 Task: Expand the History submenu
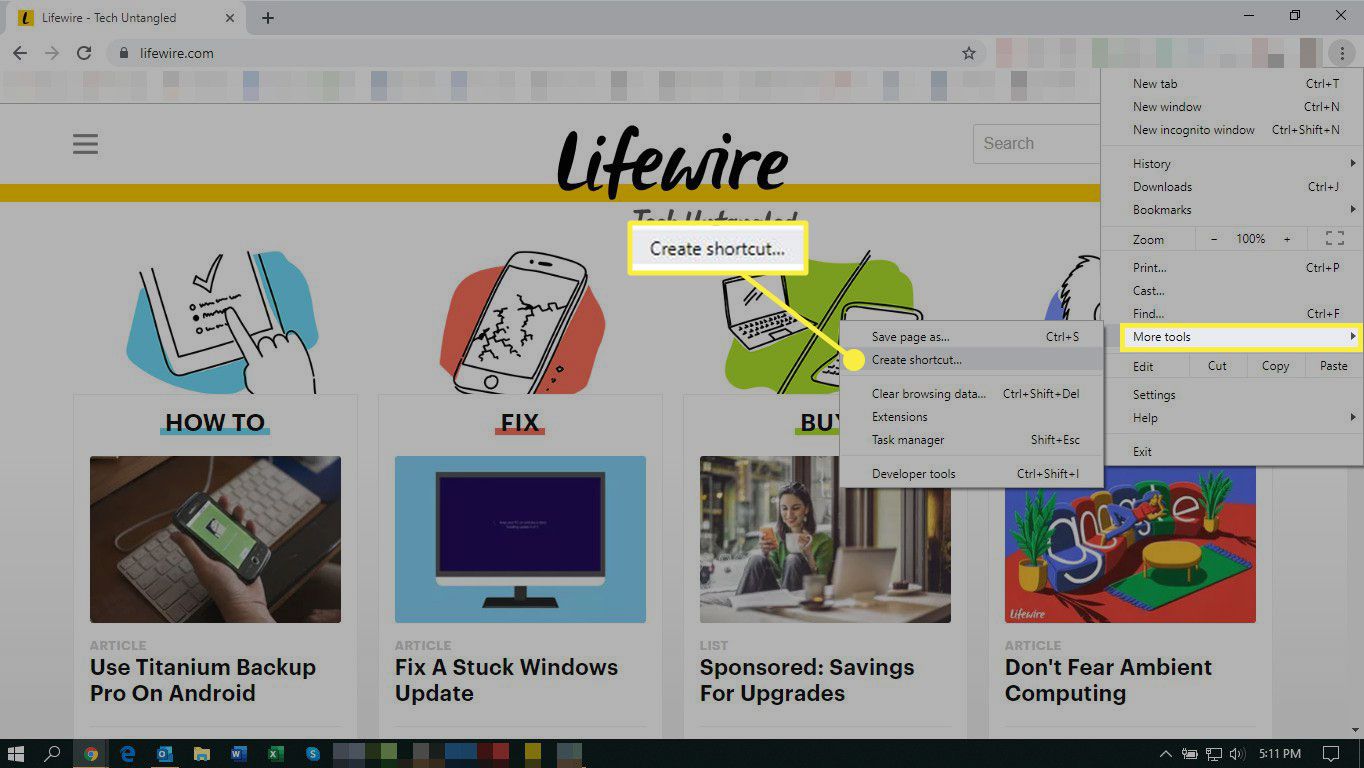click(1232, 163)
